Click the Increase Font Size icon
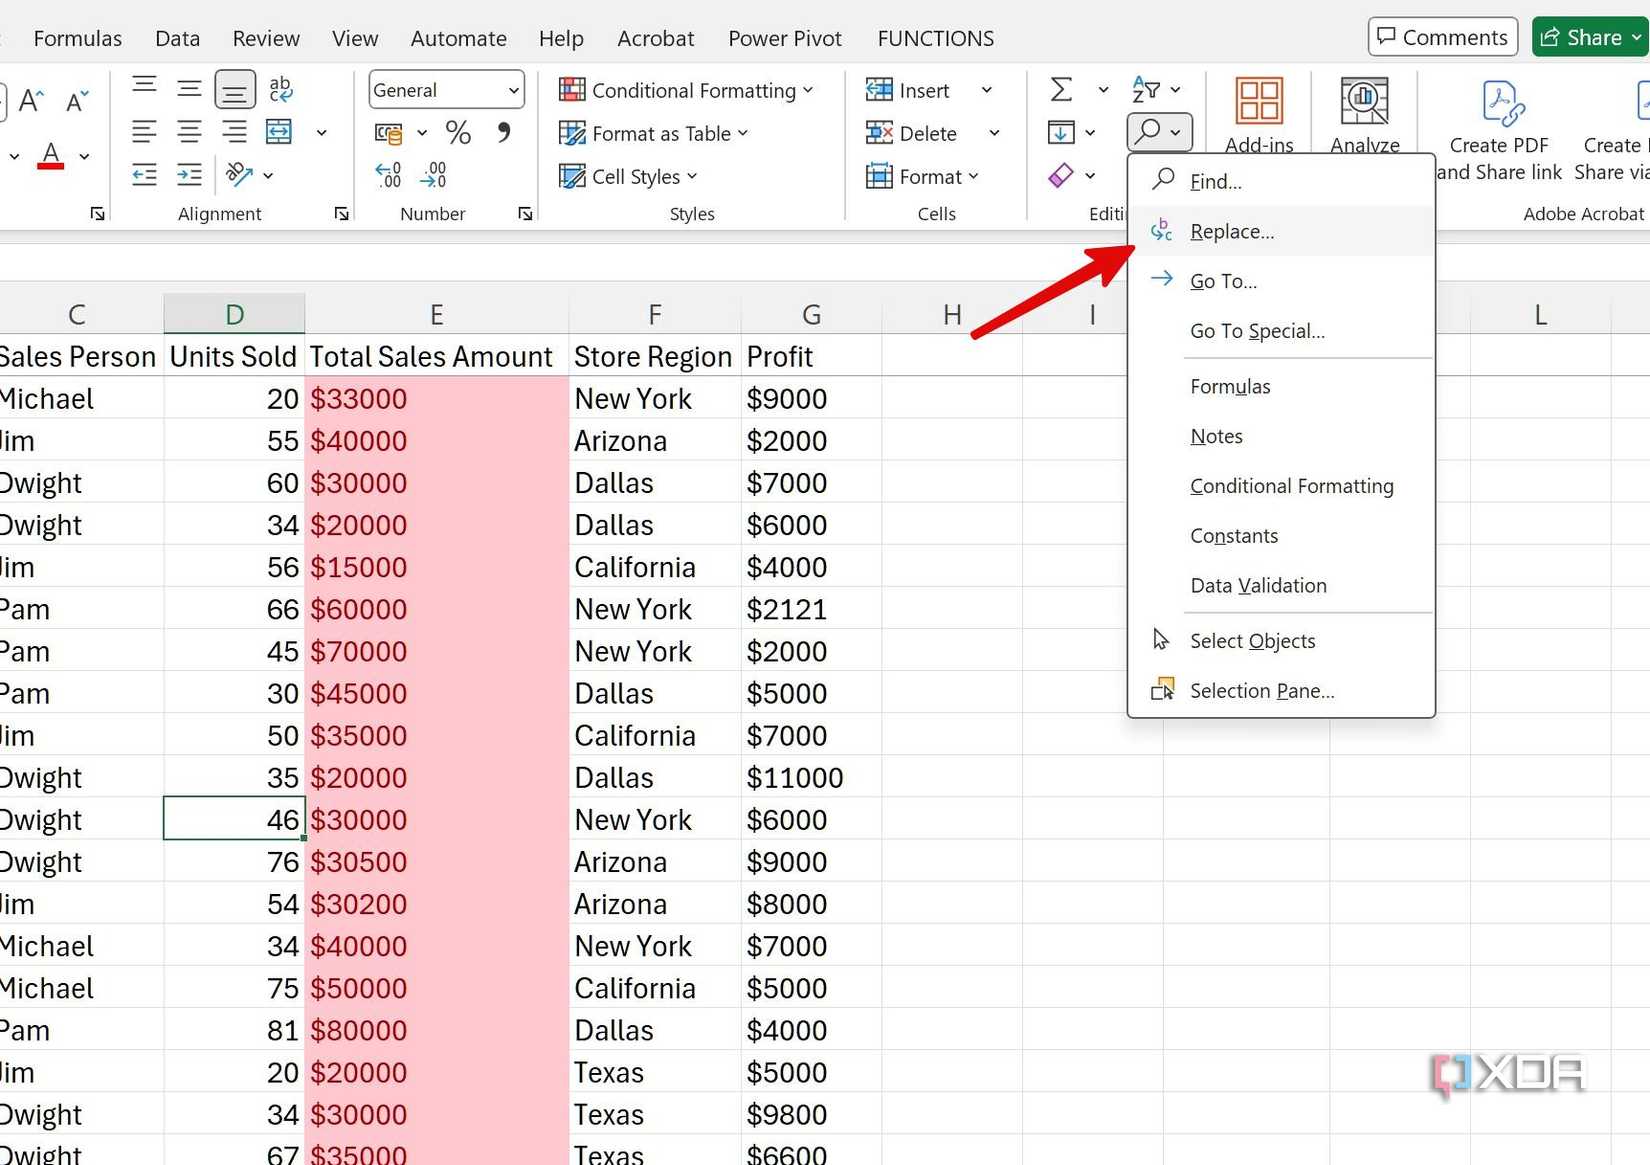This screenshot has height=1165, width=1650. click(x=31, y=99)
